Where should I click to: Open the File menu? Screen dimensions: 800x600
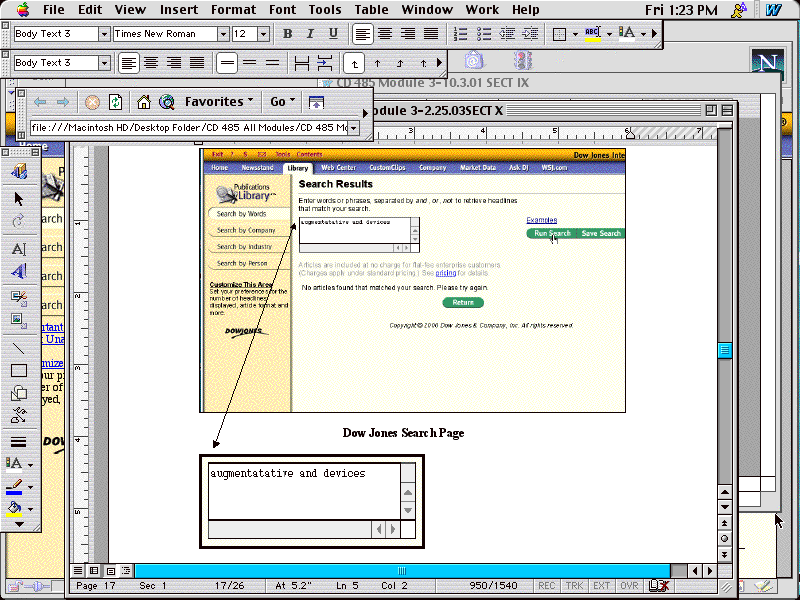[54, 10]
